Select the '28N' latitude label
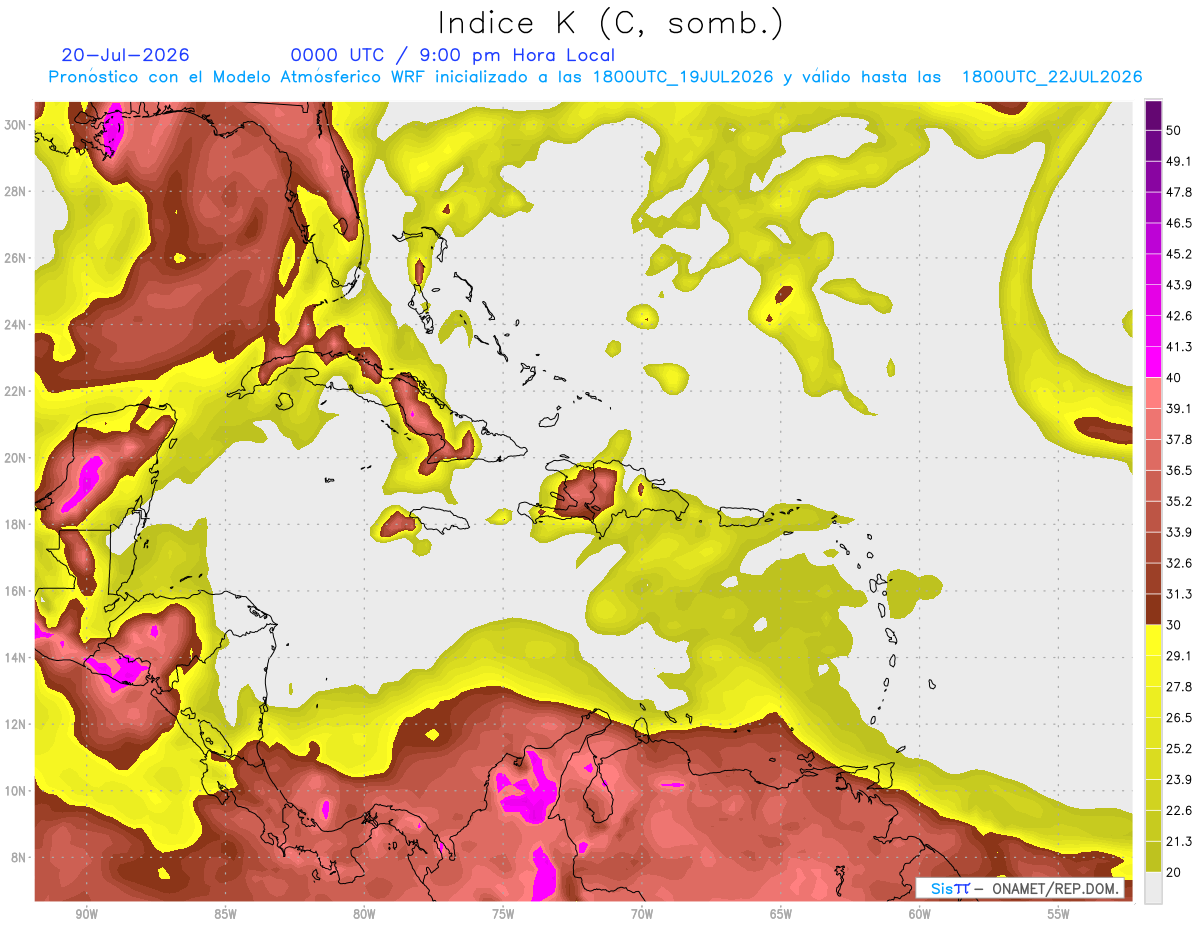Viewport: 1200px width, 927px height. pos(16,191)
